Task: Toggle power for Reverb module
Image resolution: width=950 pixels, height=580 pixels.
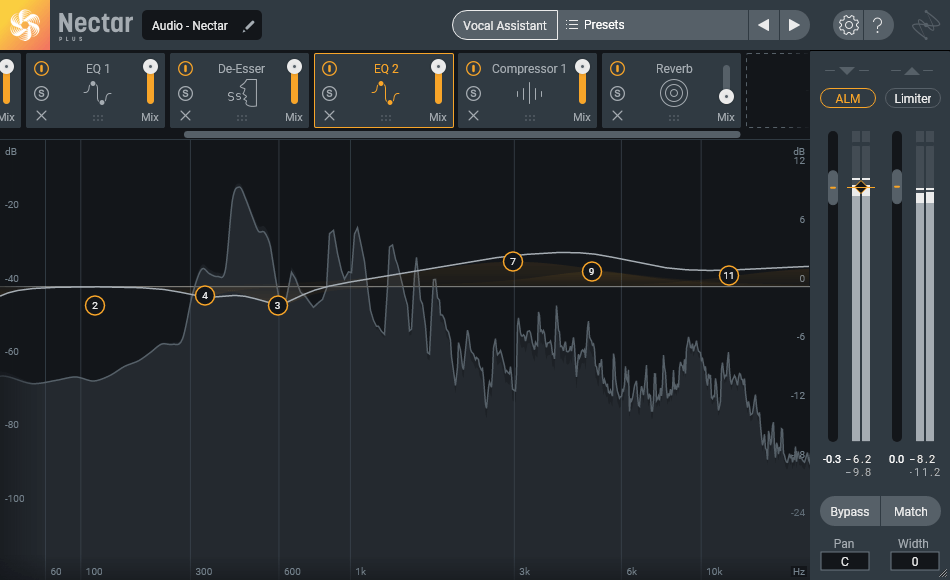Action: [x=617, y=68]
